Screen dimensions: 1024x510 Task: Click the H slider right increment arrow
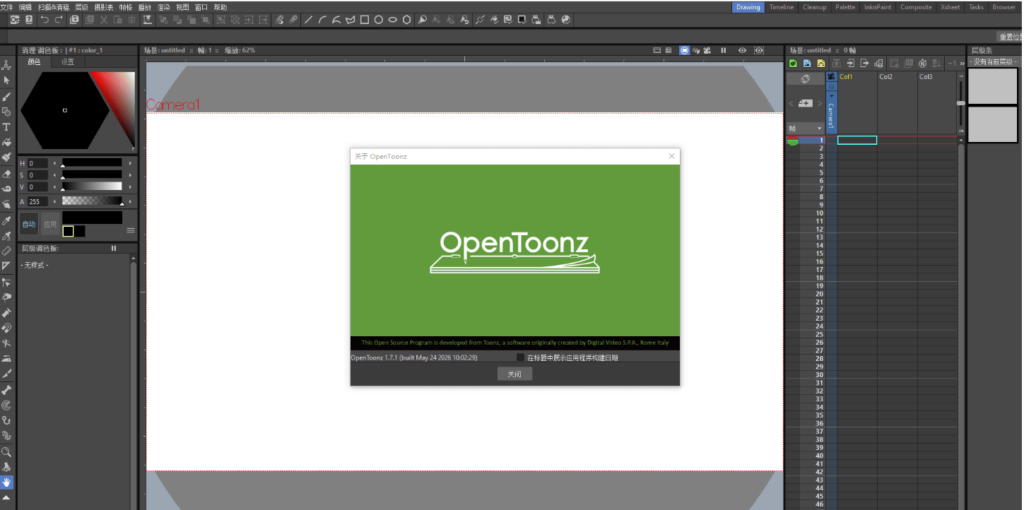pyautogui.click(x=130, y=163)
